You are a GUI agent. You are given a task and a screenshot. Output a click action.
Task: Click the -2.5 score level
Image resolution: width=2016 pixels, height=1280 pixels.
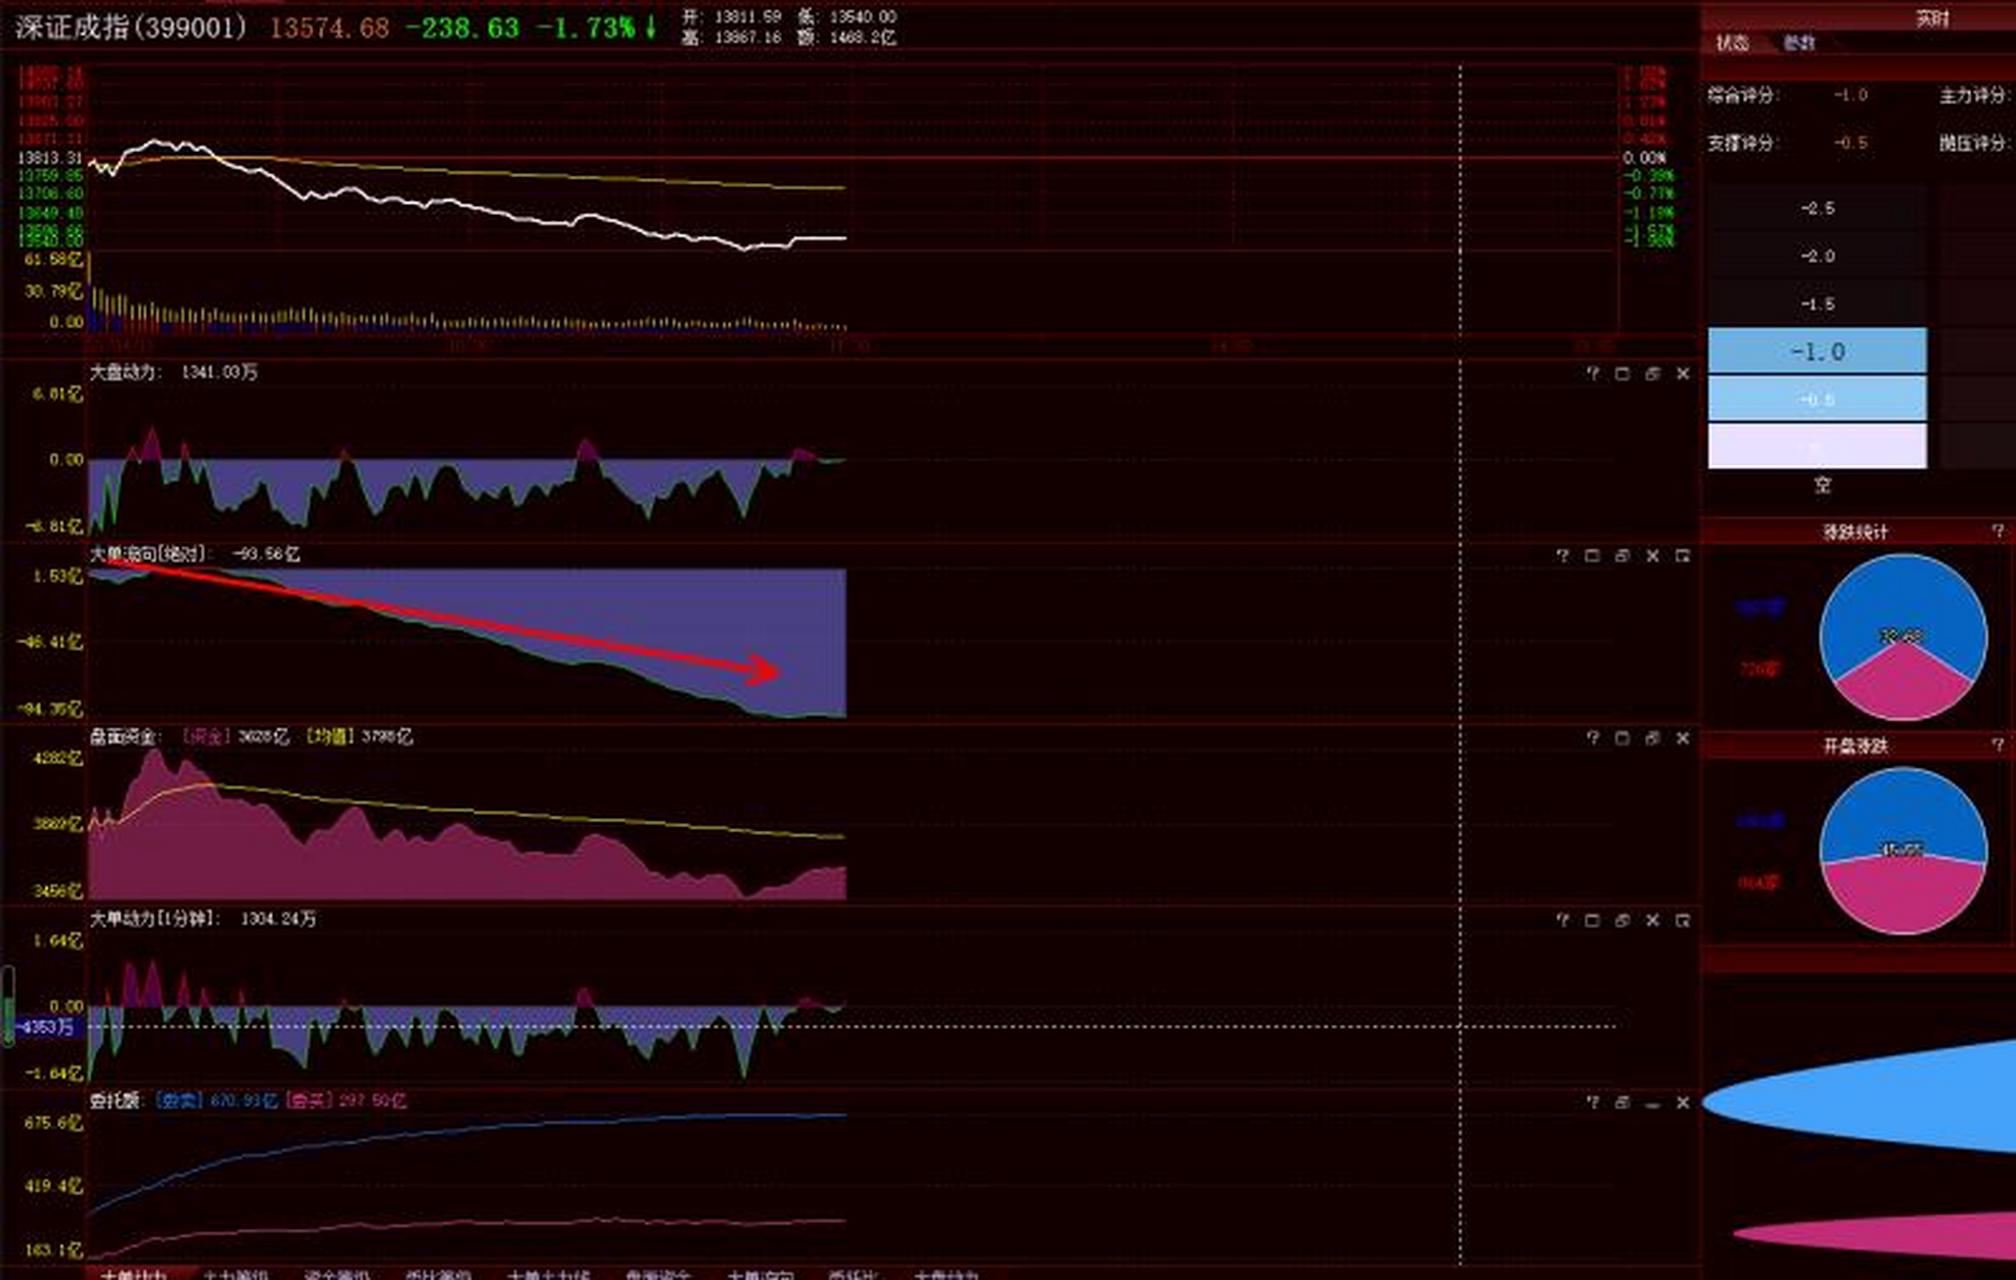point(1817,208)
